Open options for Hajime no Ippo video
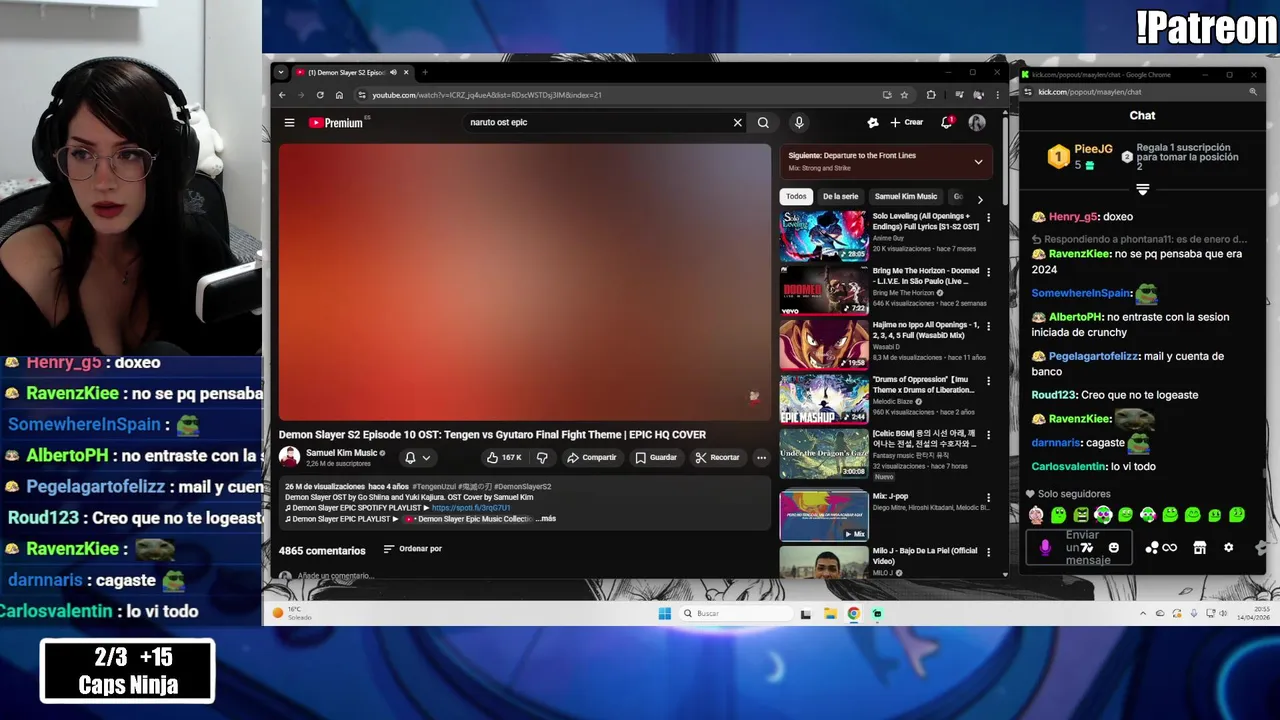The height and width of the screenshot is (720, 1280). [x=988, y=327]
